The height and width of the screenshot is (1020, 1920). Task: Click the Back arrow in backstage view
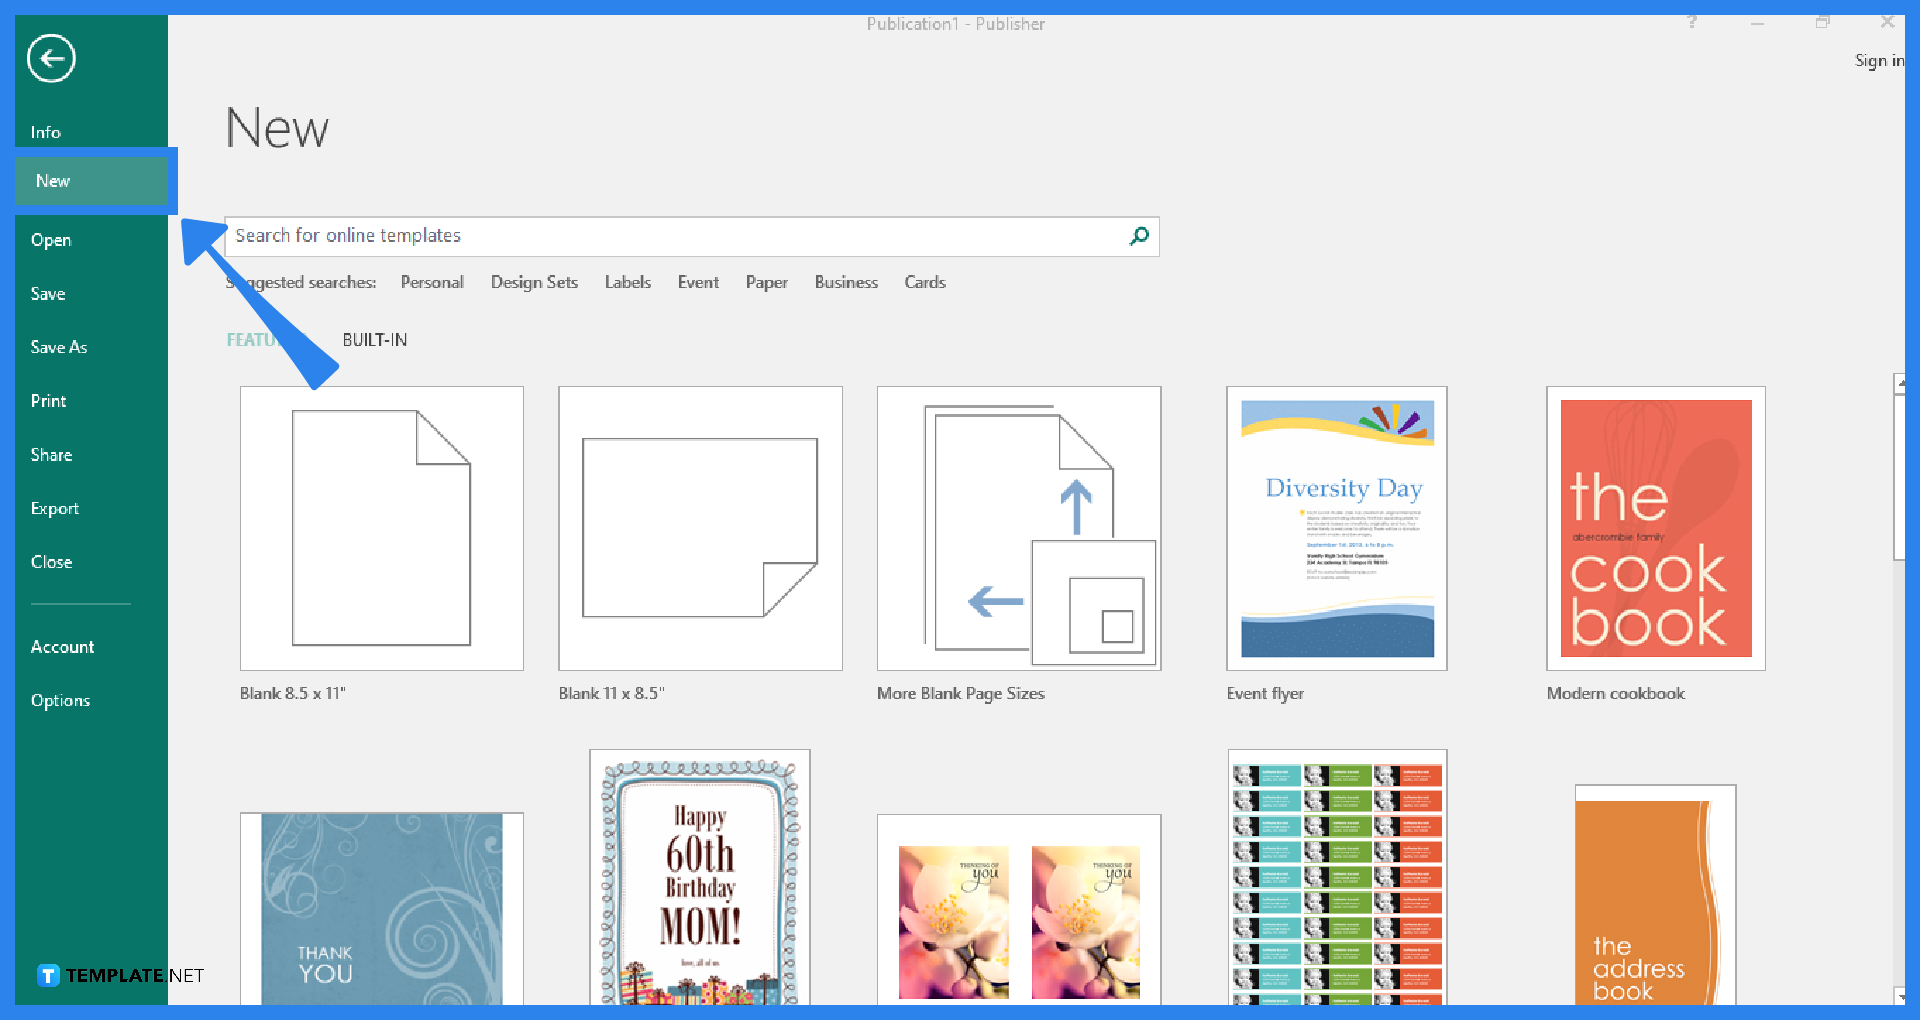coord(51,59)
